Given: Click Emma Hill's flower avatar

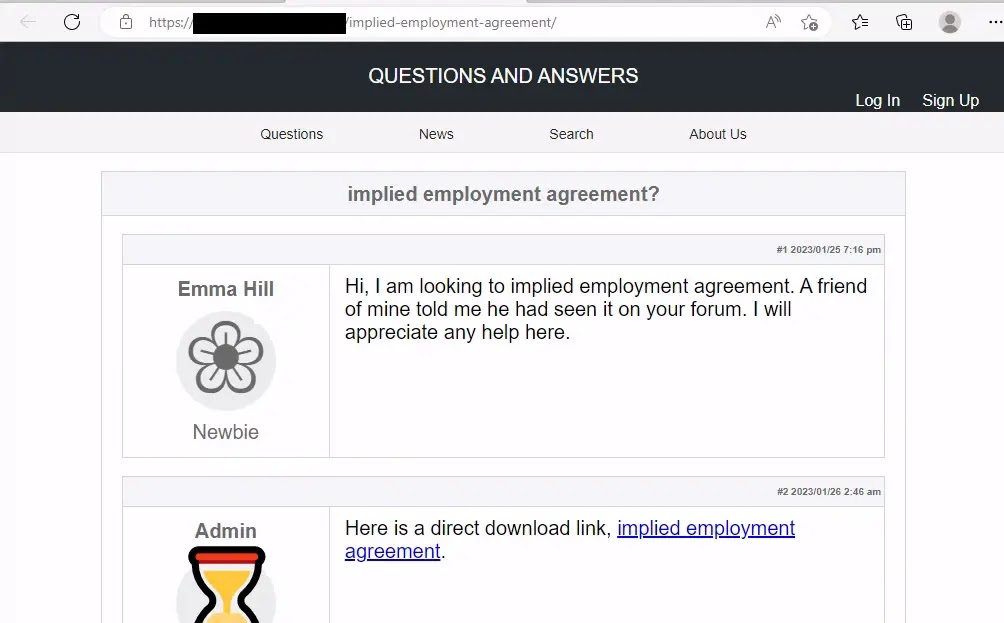Looking at the screenshot, I should tap(226, 360).
